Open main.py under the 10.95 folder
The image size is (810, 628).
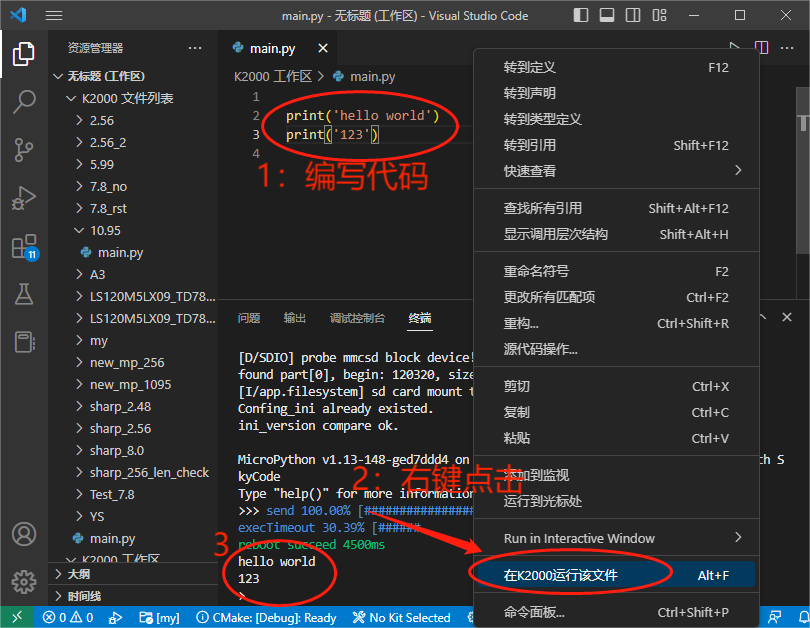[x=133, y=253]
